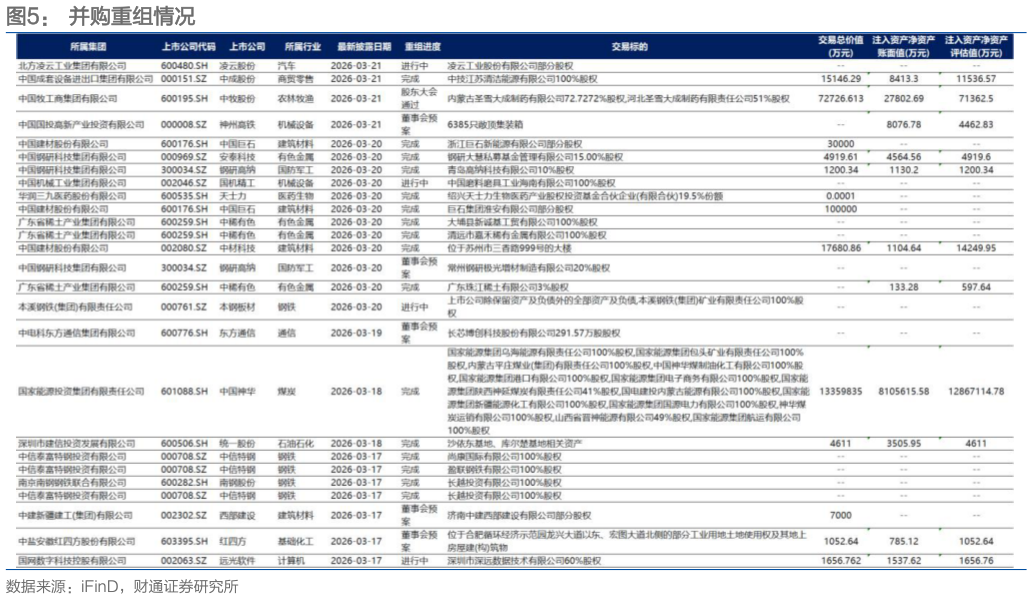The width and height of the screenshot is (1032, 599).
Task: Select stock code 000151.SZ
Action: click(184, 79)
